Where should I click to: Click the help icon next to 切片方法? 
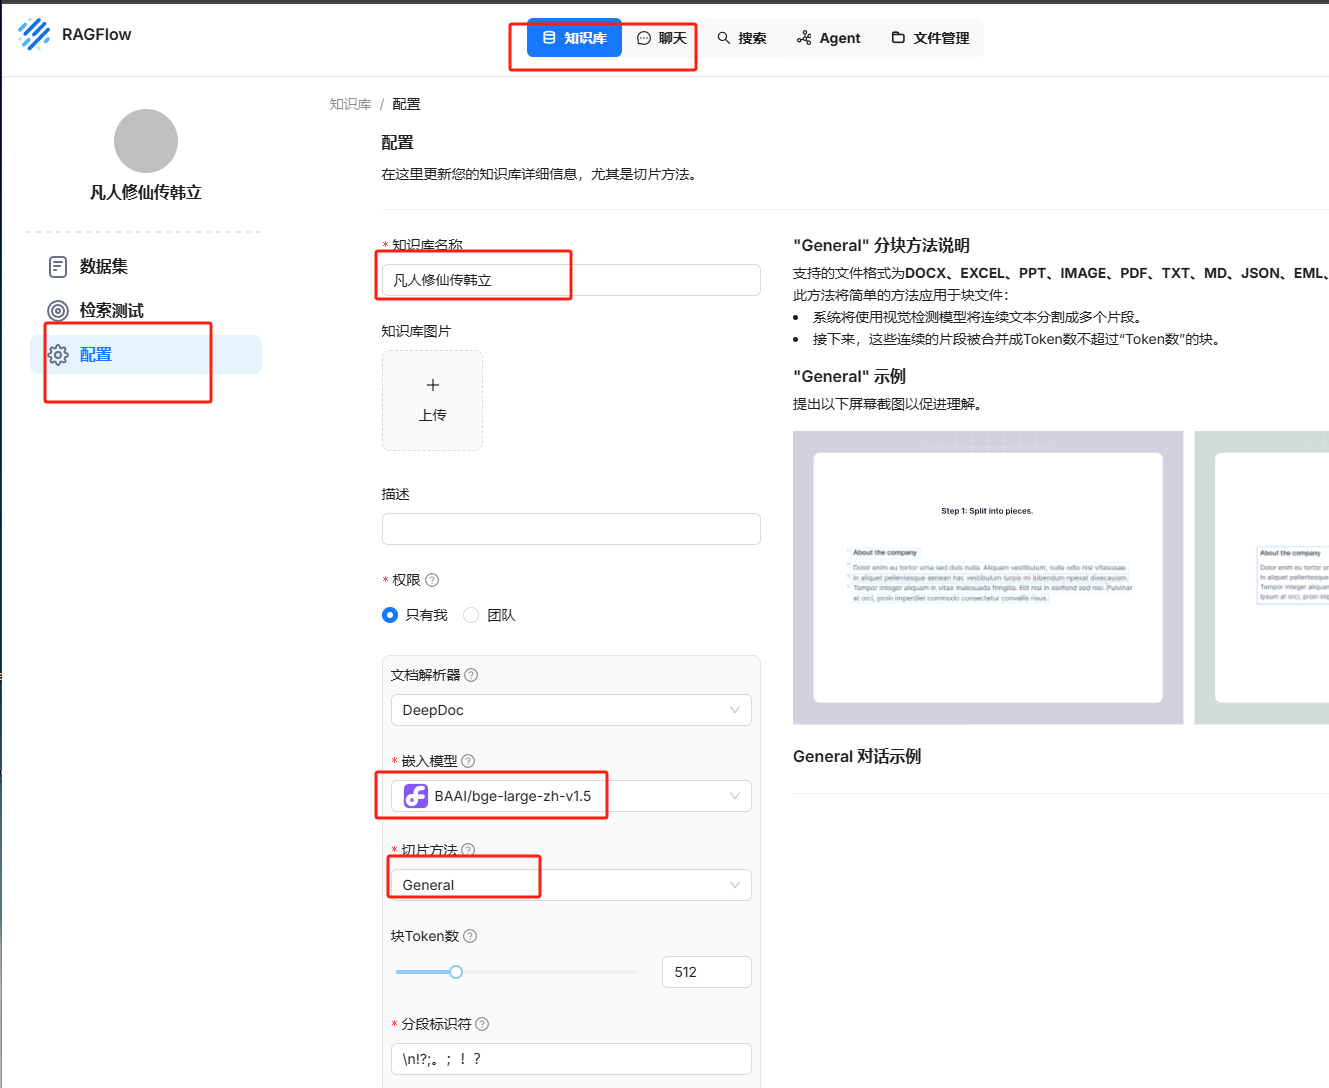tap(468, 850)
